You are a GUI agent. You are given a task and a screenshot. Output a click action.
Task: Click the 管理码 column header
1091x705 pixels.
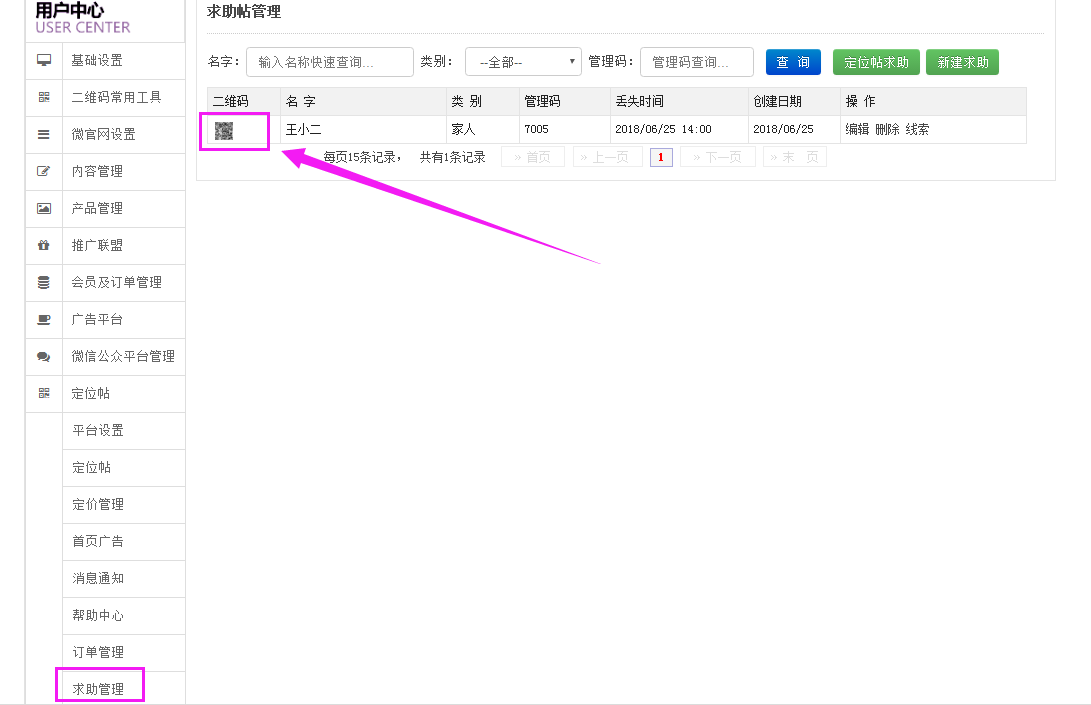click(x=542, y=102)
